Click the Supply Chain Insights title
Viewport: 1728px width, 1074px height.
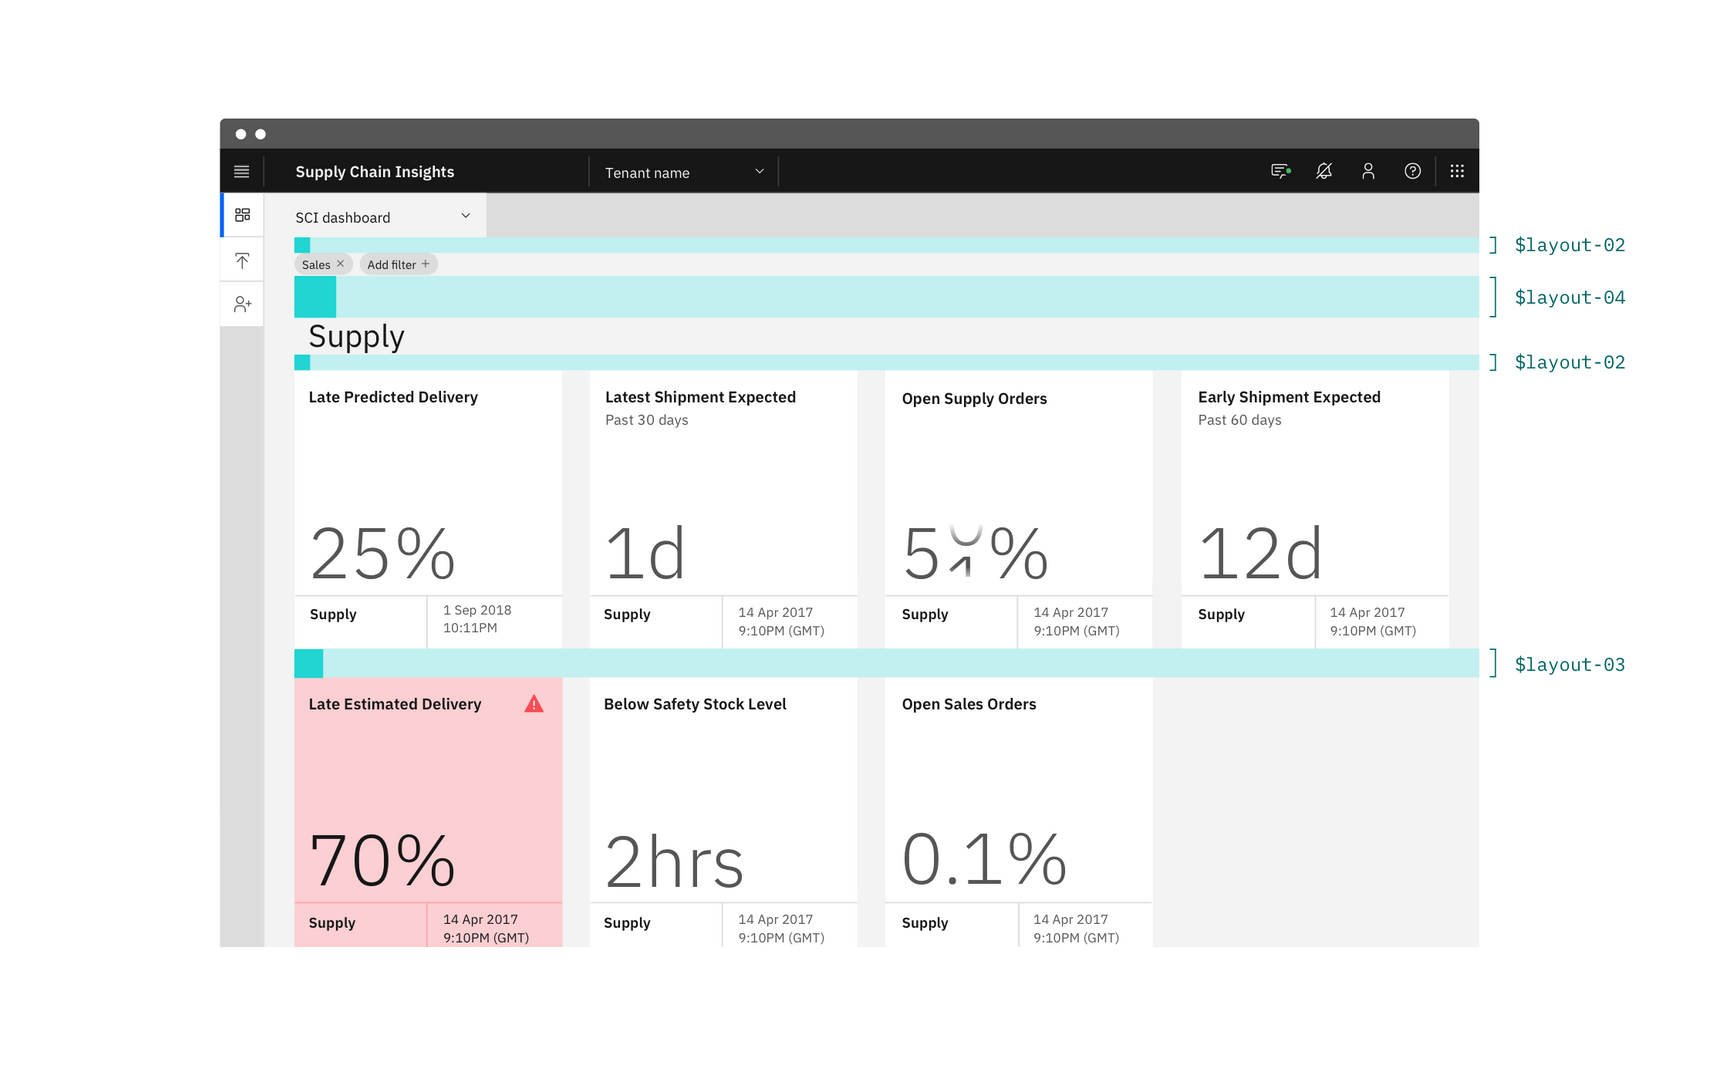pyautogui.click(x=374, y=171)
